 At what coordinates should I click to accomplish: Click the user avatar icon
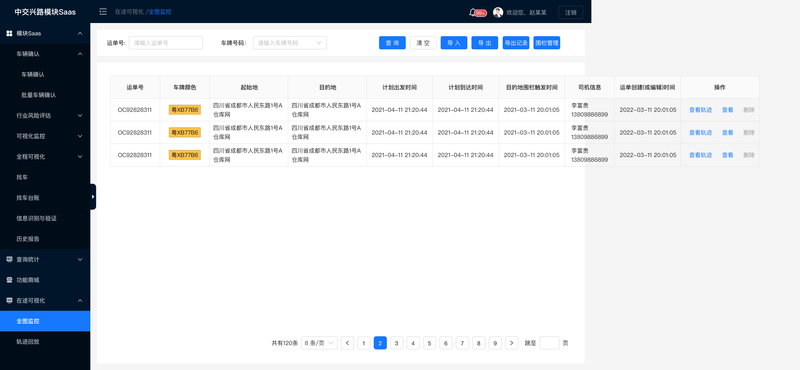[498, 12]
